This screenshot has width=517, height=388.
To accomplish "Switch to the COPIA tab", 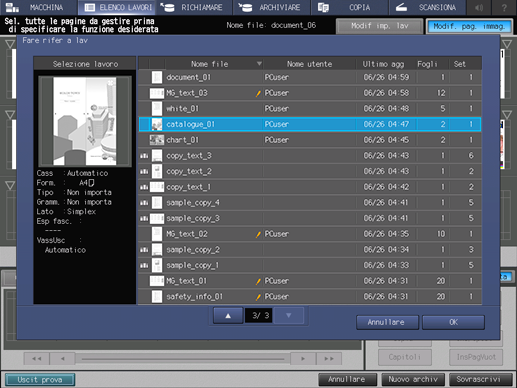I will [x=349, y=7].
